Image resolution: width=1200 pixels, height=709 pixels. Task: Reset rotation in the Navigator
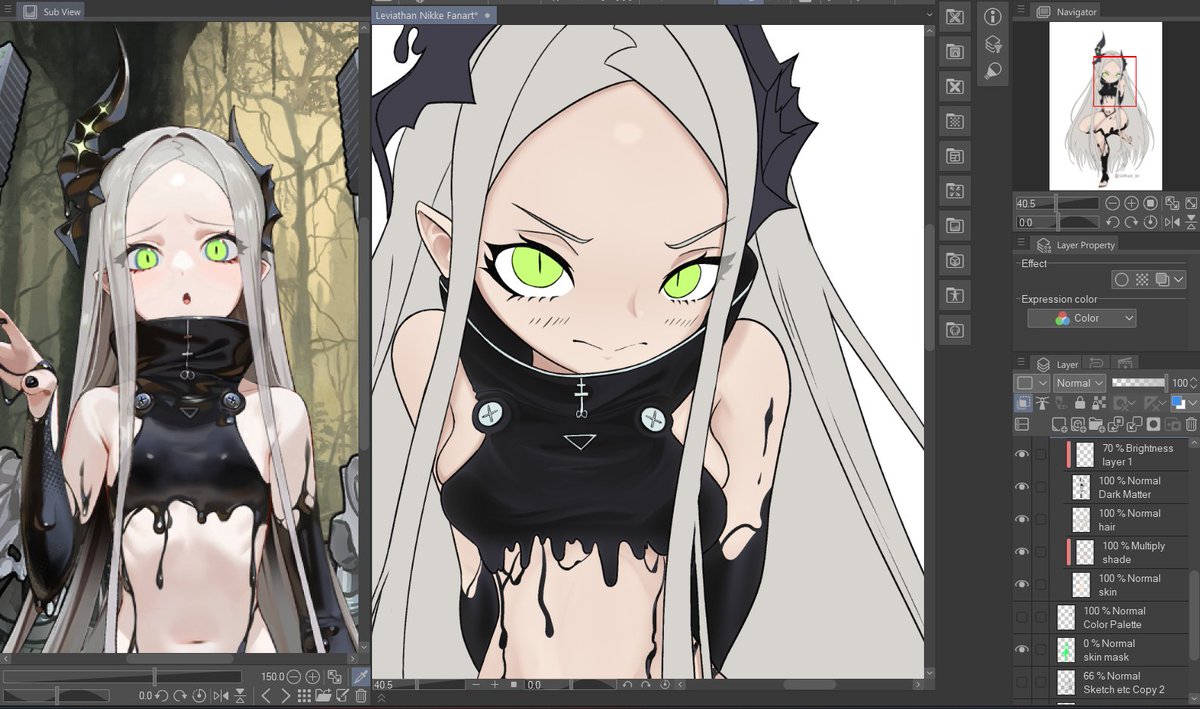point(1150,222)
